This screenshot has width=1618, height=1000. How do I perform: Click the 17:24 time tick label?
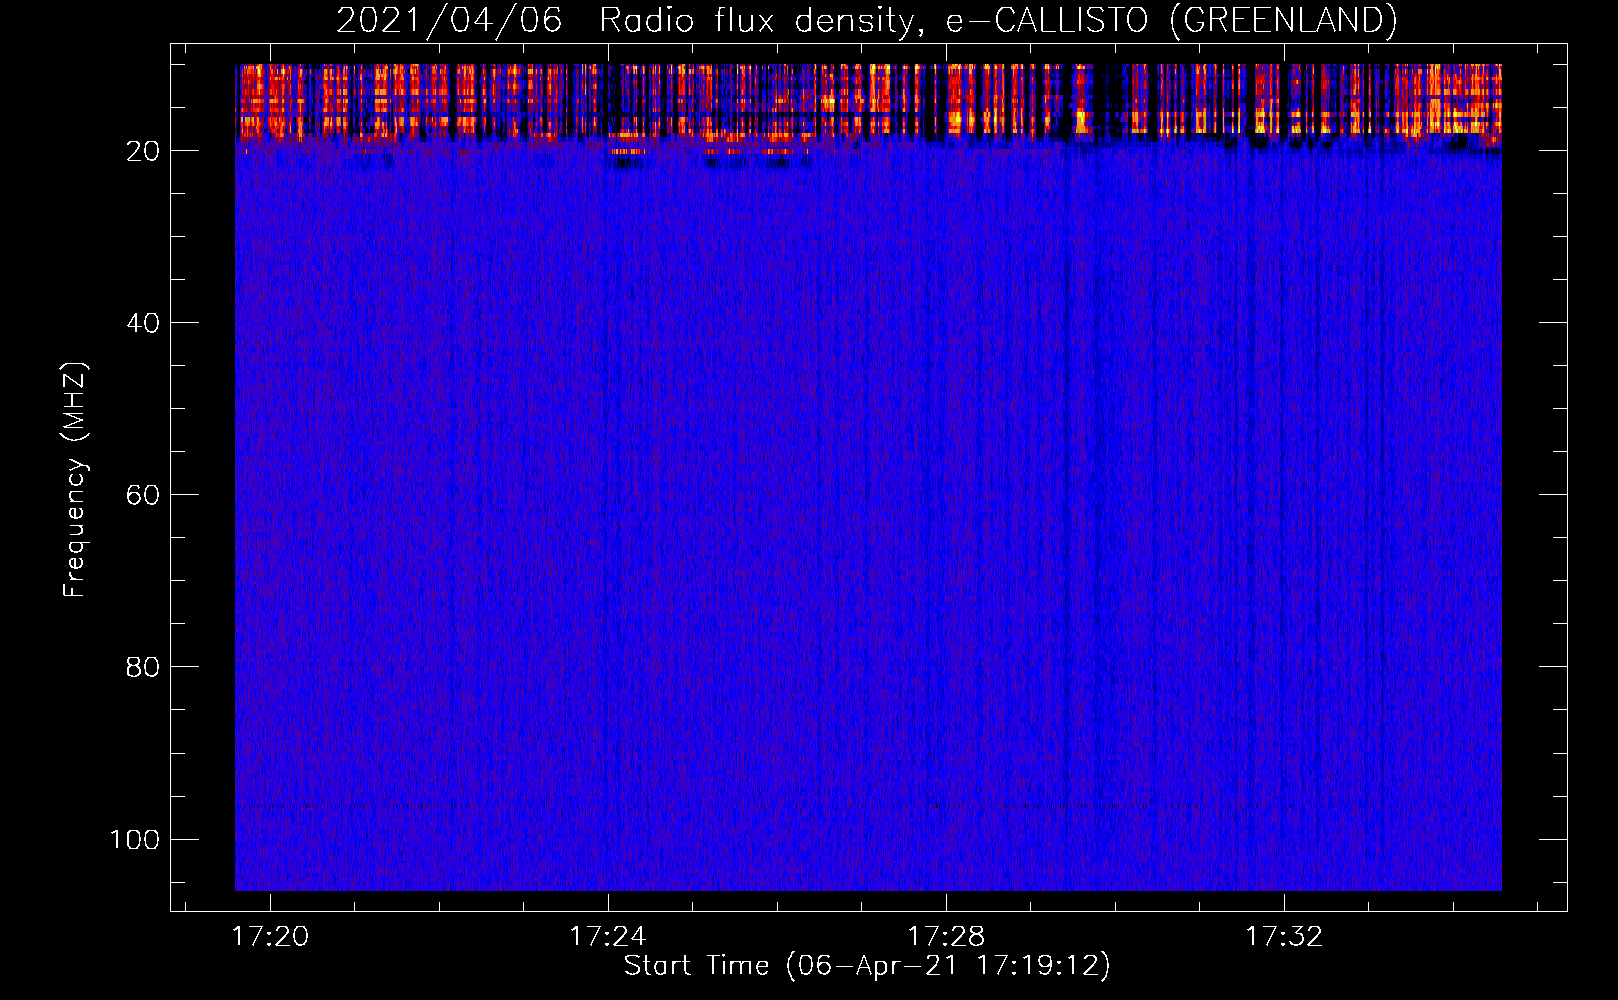click(608, 937)
